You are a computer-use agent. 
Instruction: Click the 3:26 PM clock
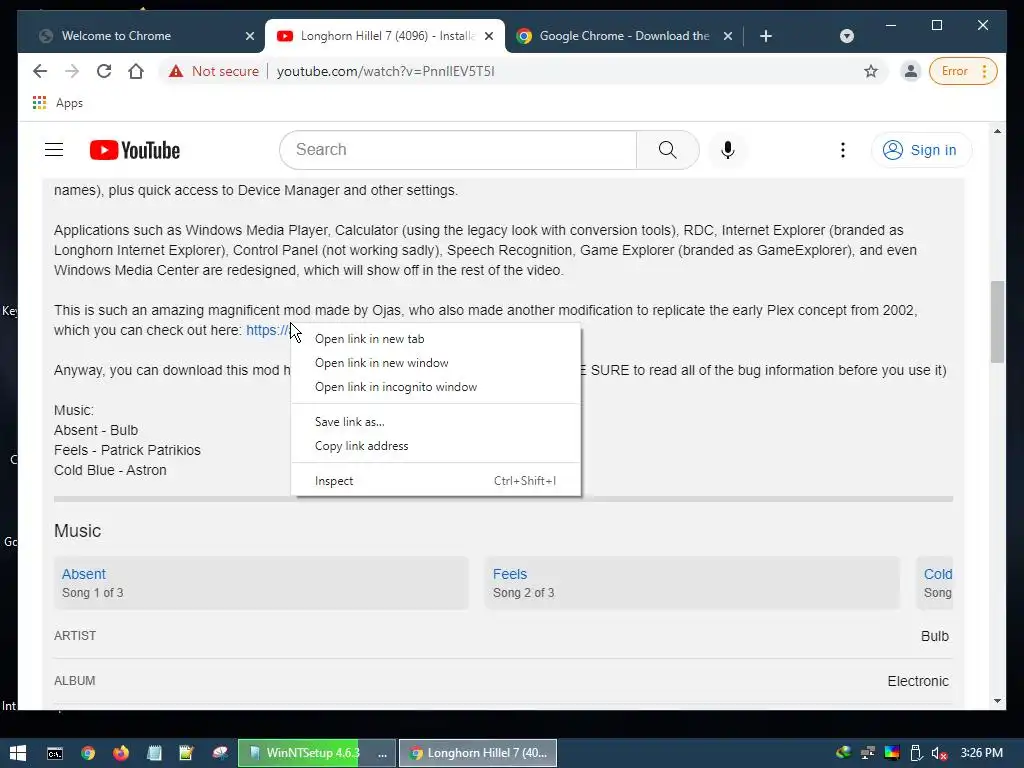click(981, 753)
